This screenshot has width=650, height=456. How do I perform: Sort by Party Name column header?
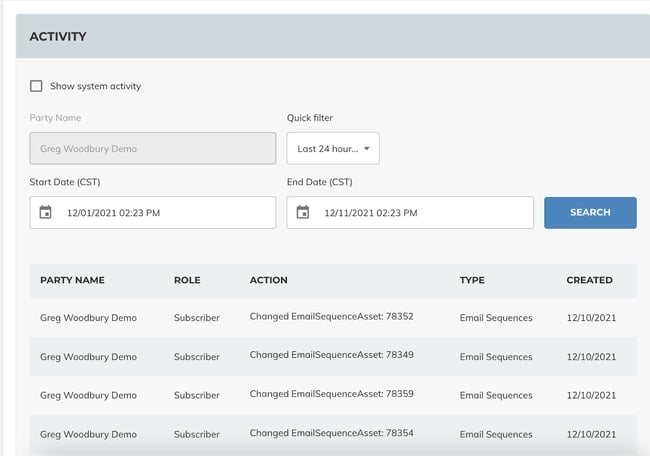[x=72, y=280]
